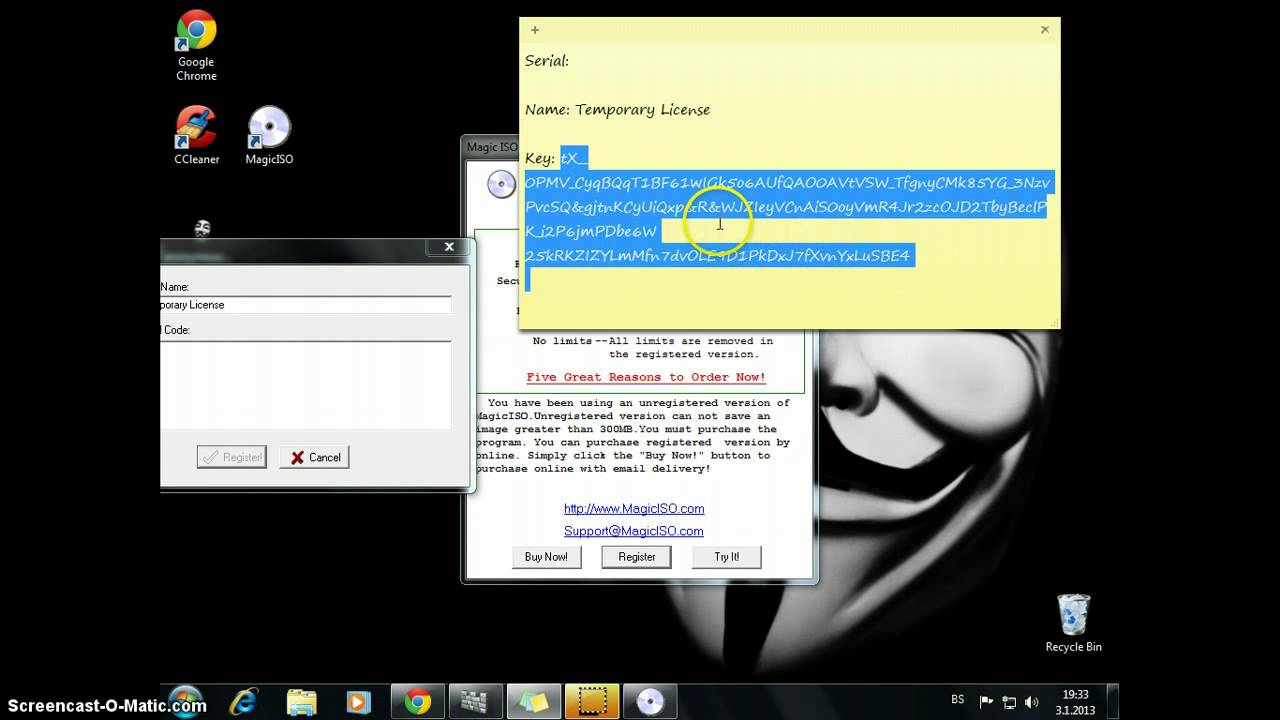Click the taskbar clock showing 19:33
The width and height of the screenshot is (1280, 720).
click(x=1075, y=702)
